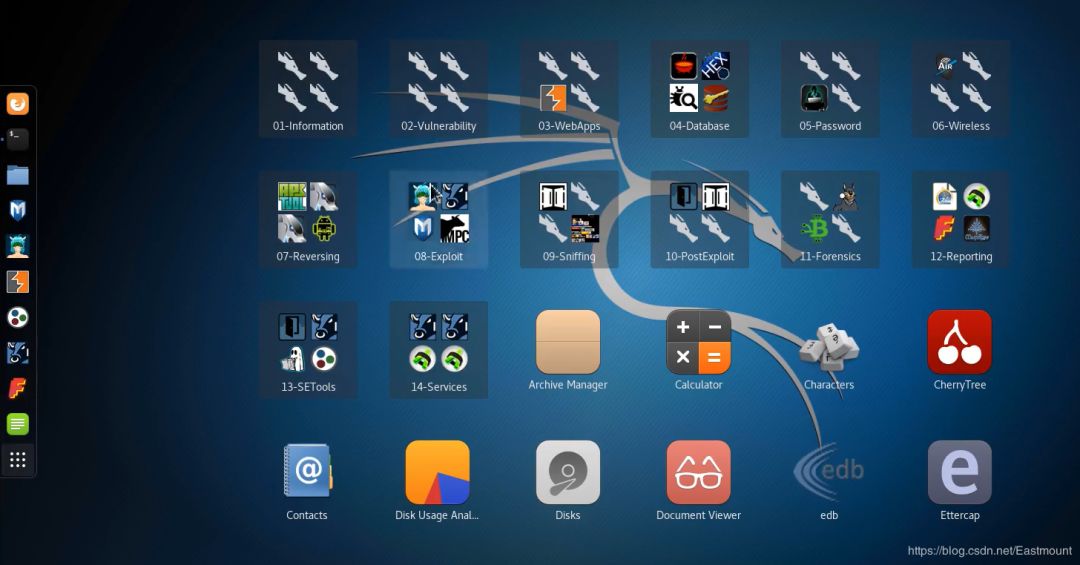Click the Document Viewer label
The width and height of the screenshot is (1080, 565).
click(698, 515)
